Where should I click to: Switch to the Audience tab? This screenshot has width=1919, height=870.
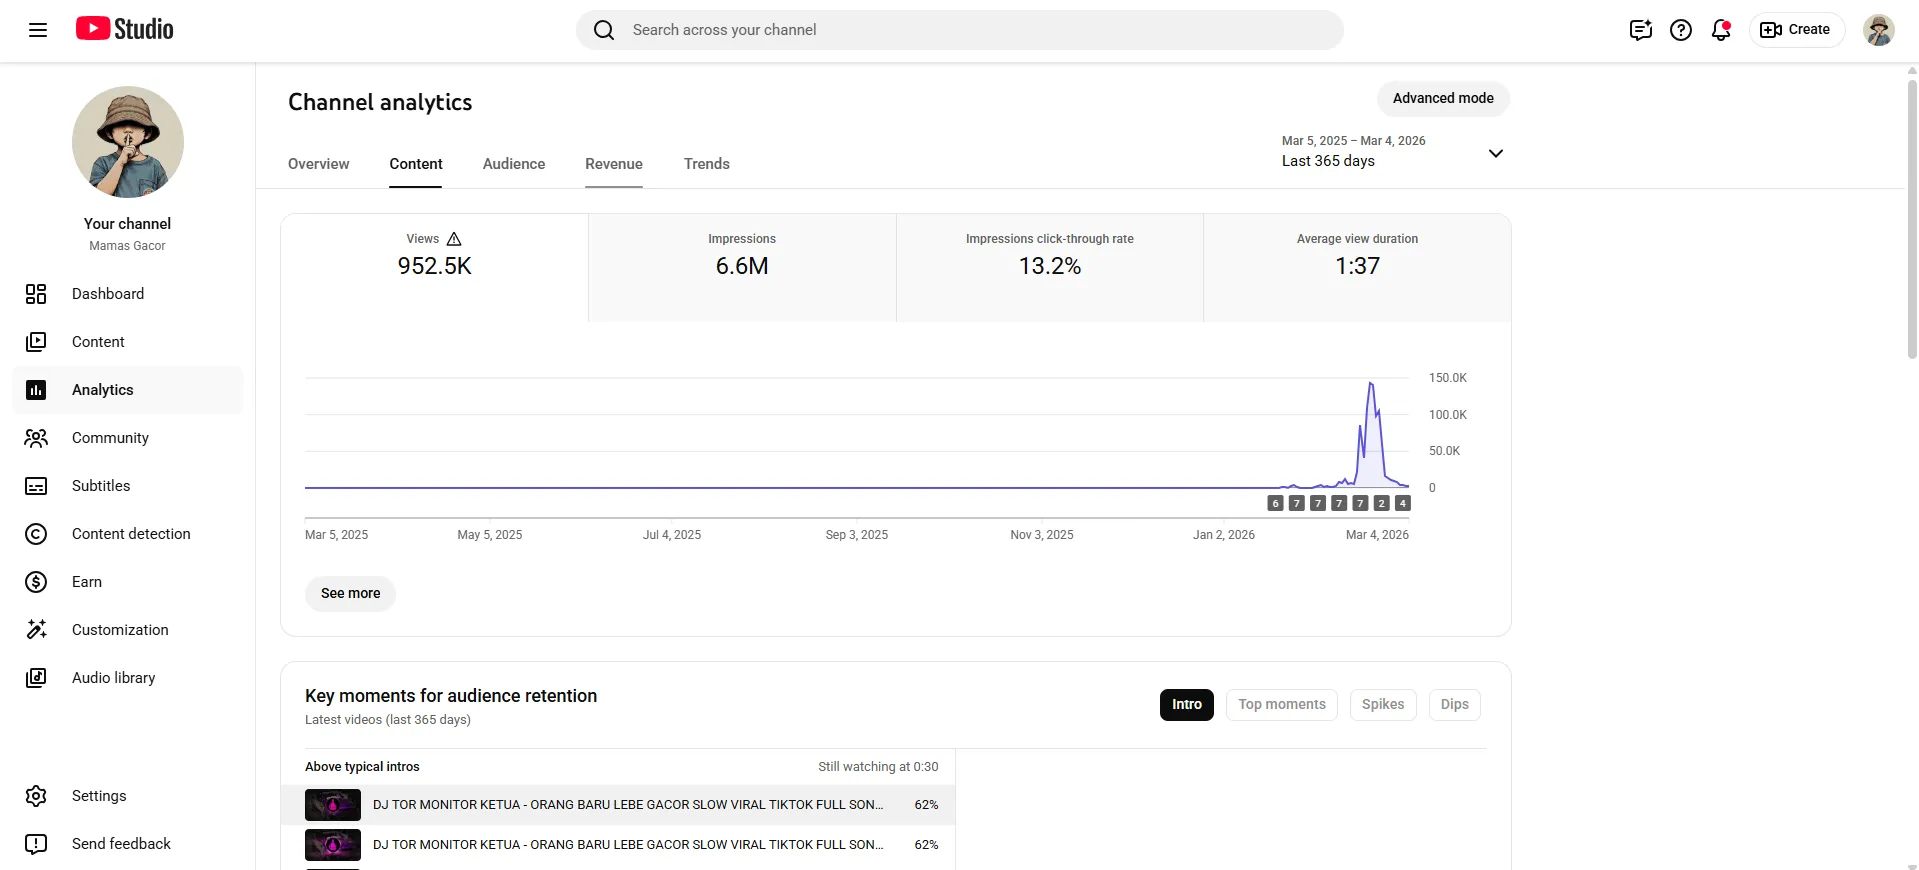pos(514,164)
